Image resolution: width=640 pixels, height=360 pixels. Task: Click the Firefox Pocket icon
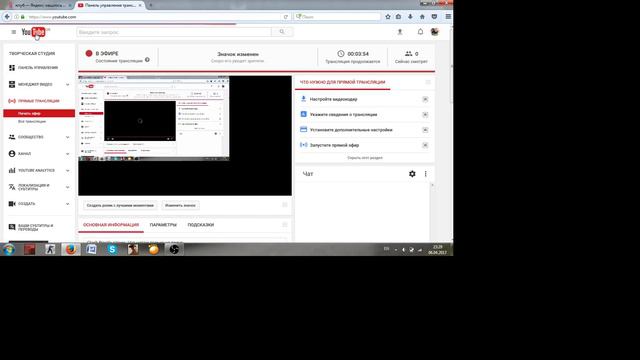[434, 17]
